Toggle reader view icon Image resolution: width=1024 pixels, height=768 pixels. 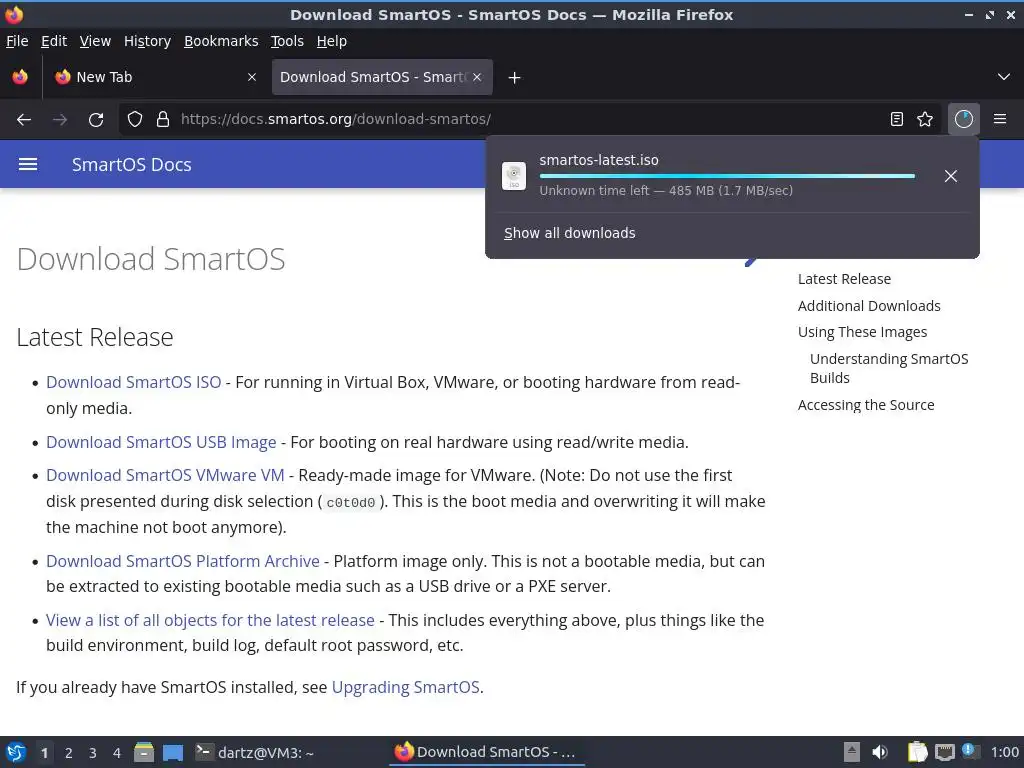[897, 120]
